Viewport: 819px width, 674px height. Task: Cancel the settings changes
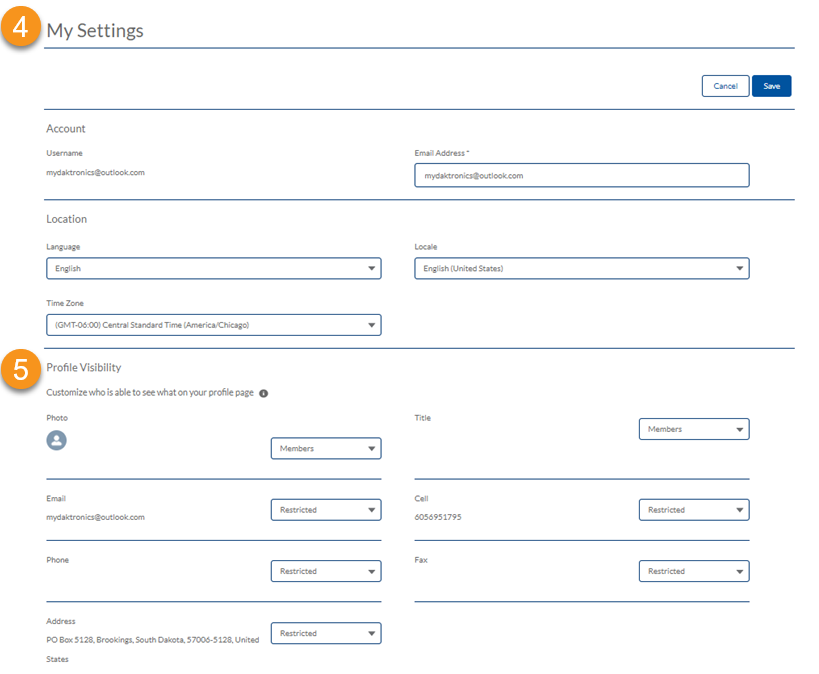click(x=725, y=86)
